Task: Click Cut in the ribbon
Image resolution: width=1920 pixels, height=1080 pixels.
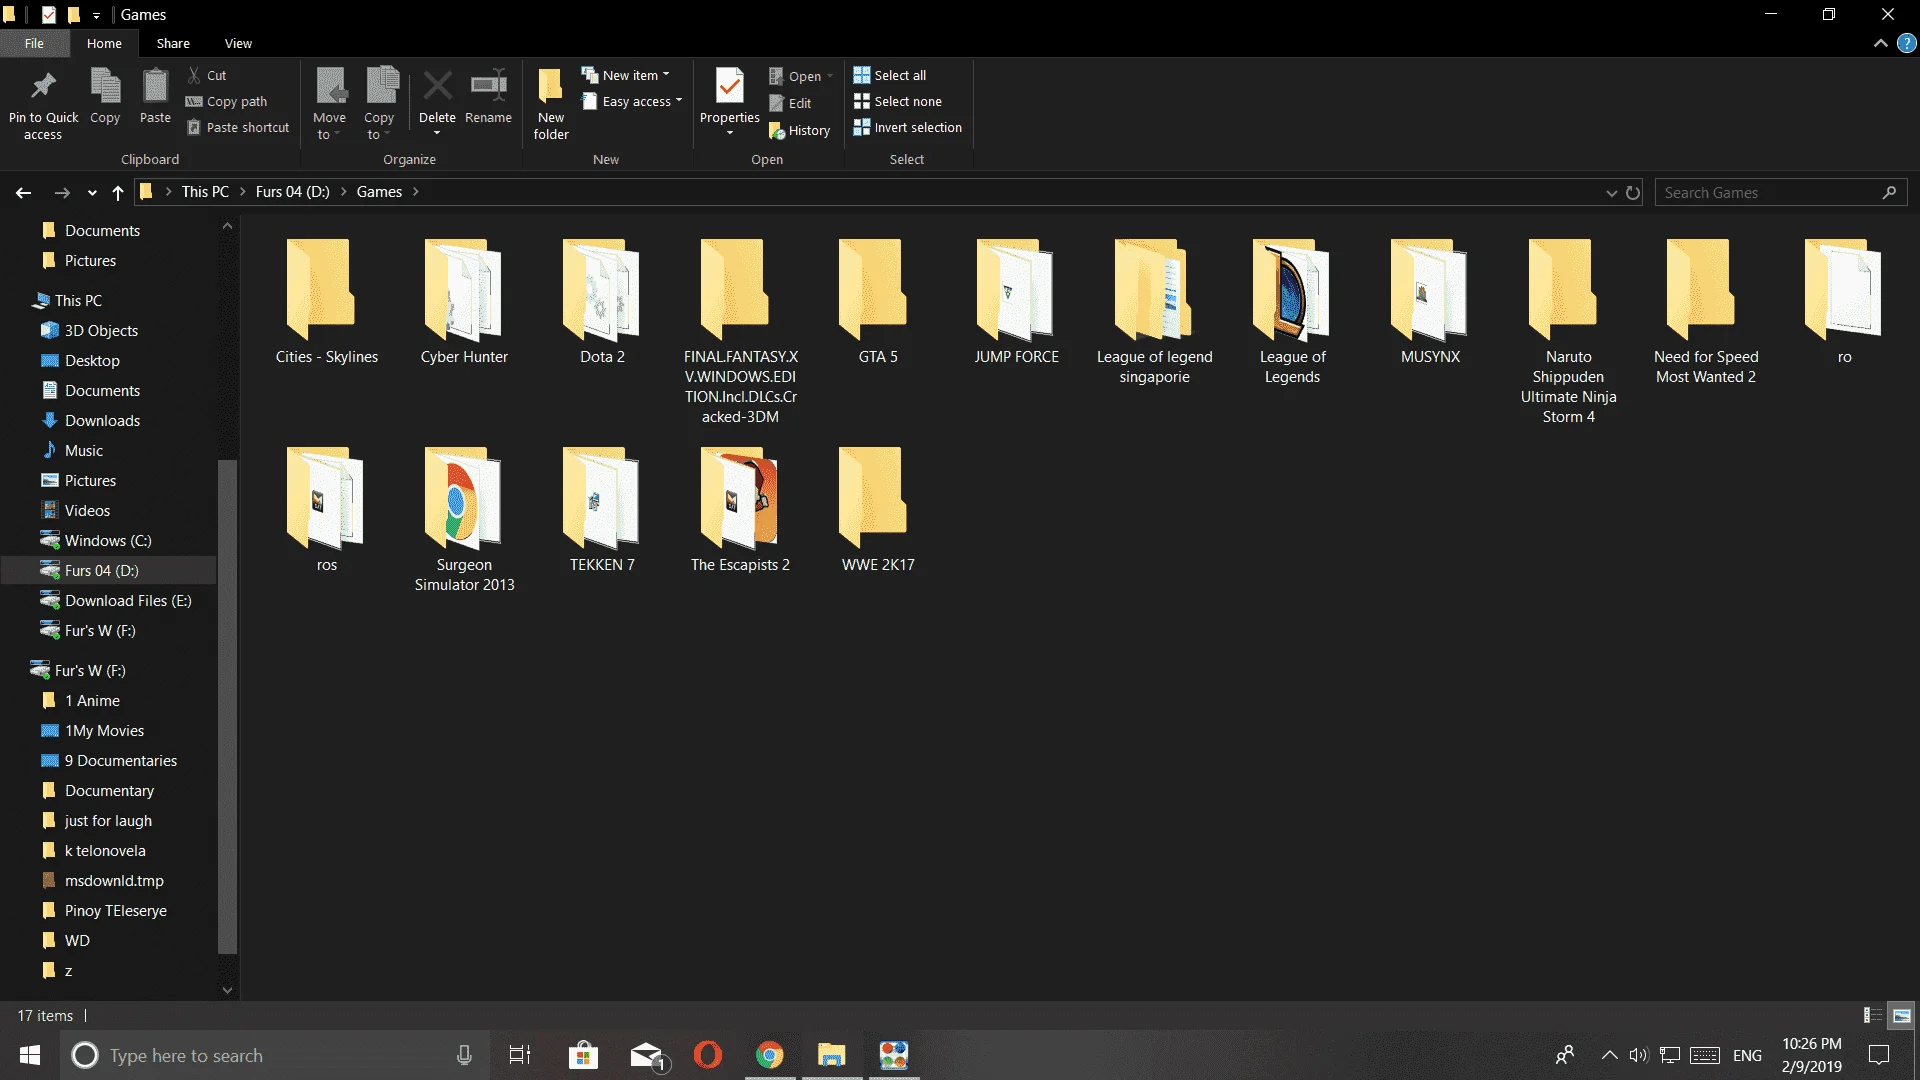Action: coord(207,75)
